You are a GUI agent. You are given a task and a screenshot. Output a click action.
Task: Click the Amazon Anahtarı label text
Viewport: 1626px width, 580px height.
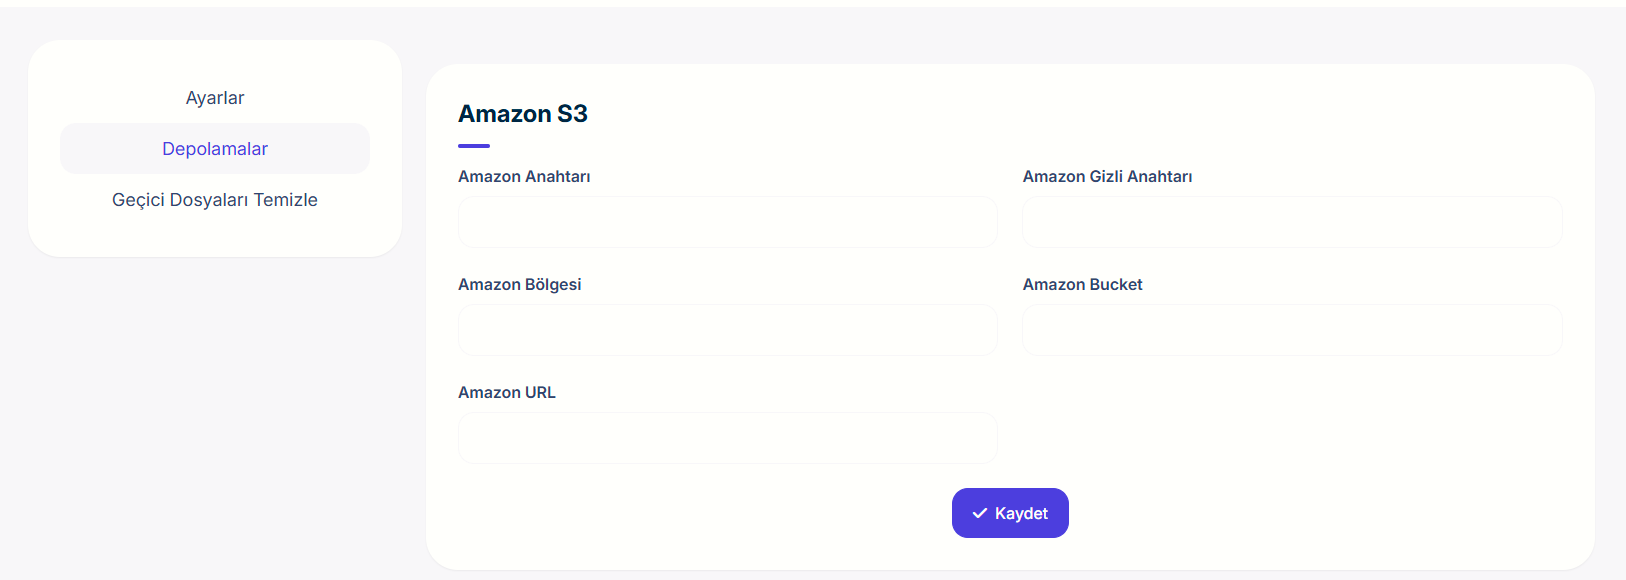[524, 177]
